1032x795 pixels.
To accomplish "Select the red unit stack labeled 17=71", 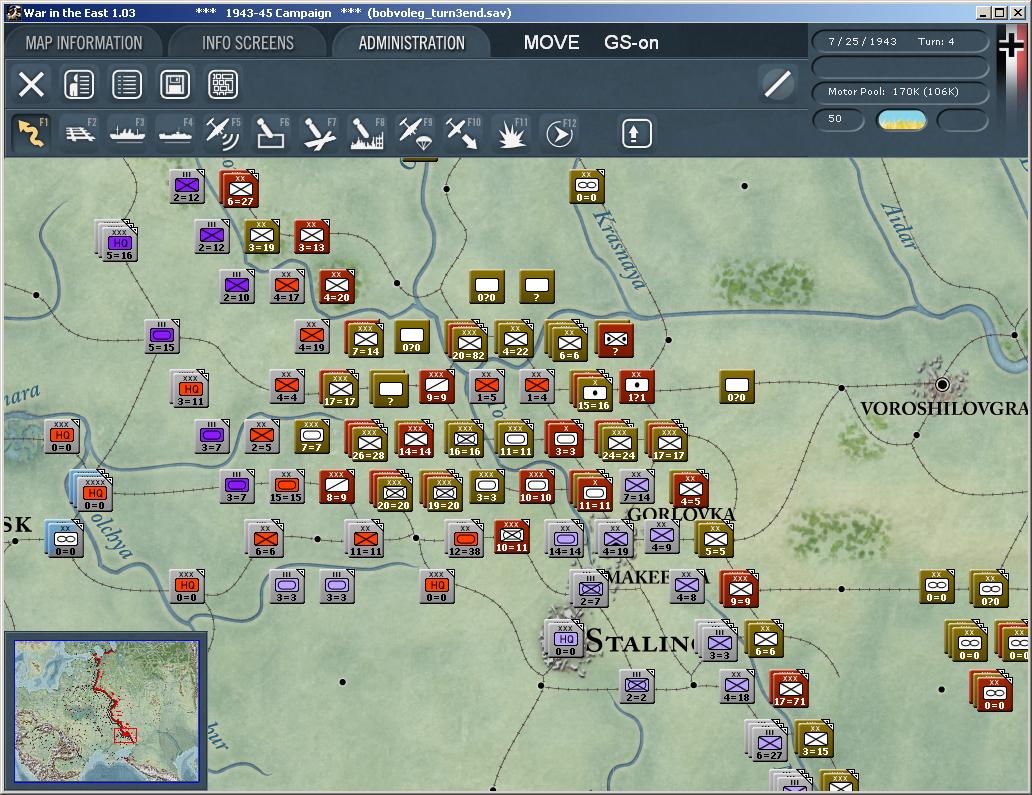I will 789,688.
